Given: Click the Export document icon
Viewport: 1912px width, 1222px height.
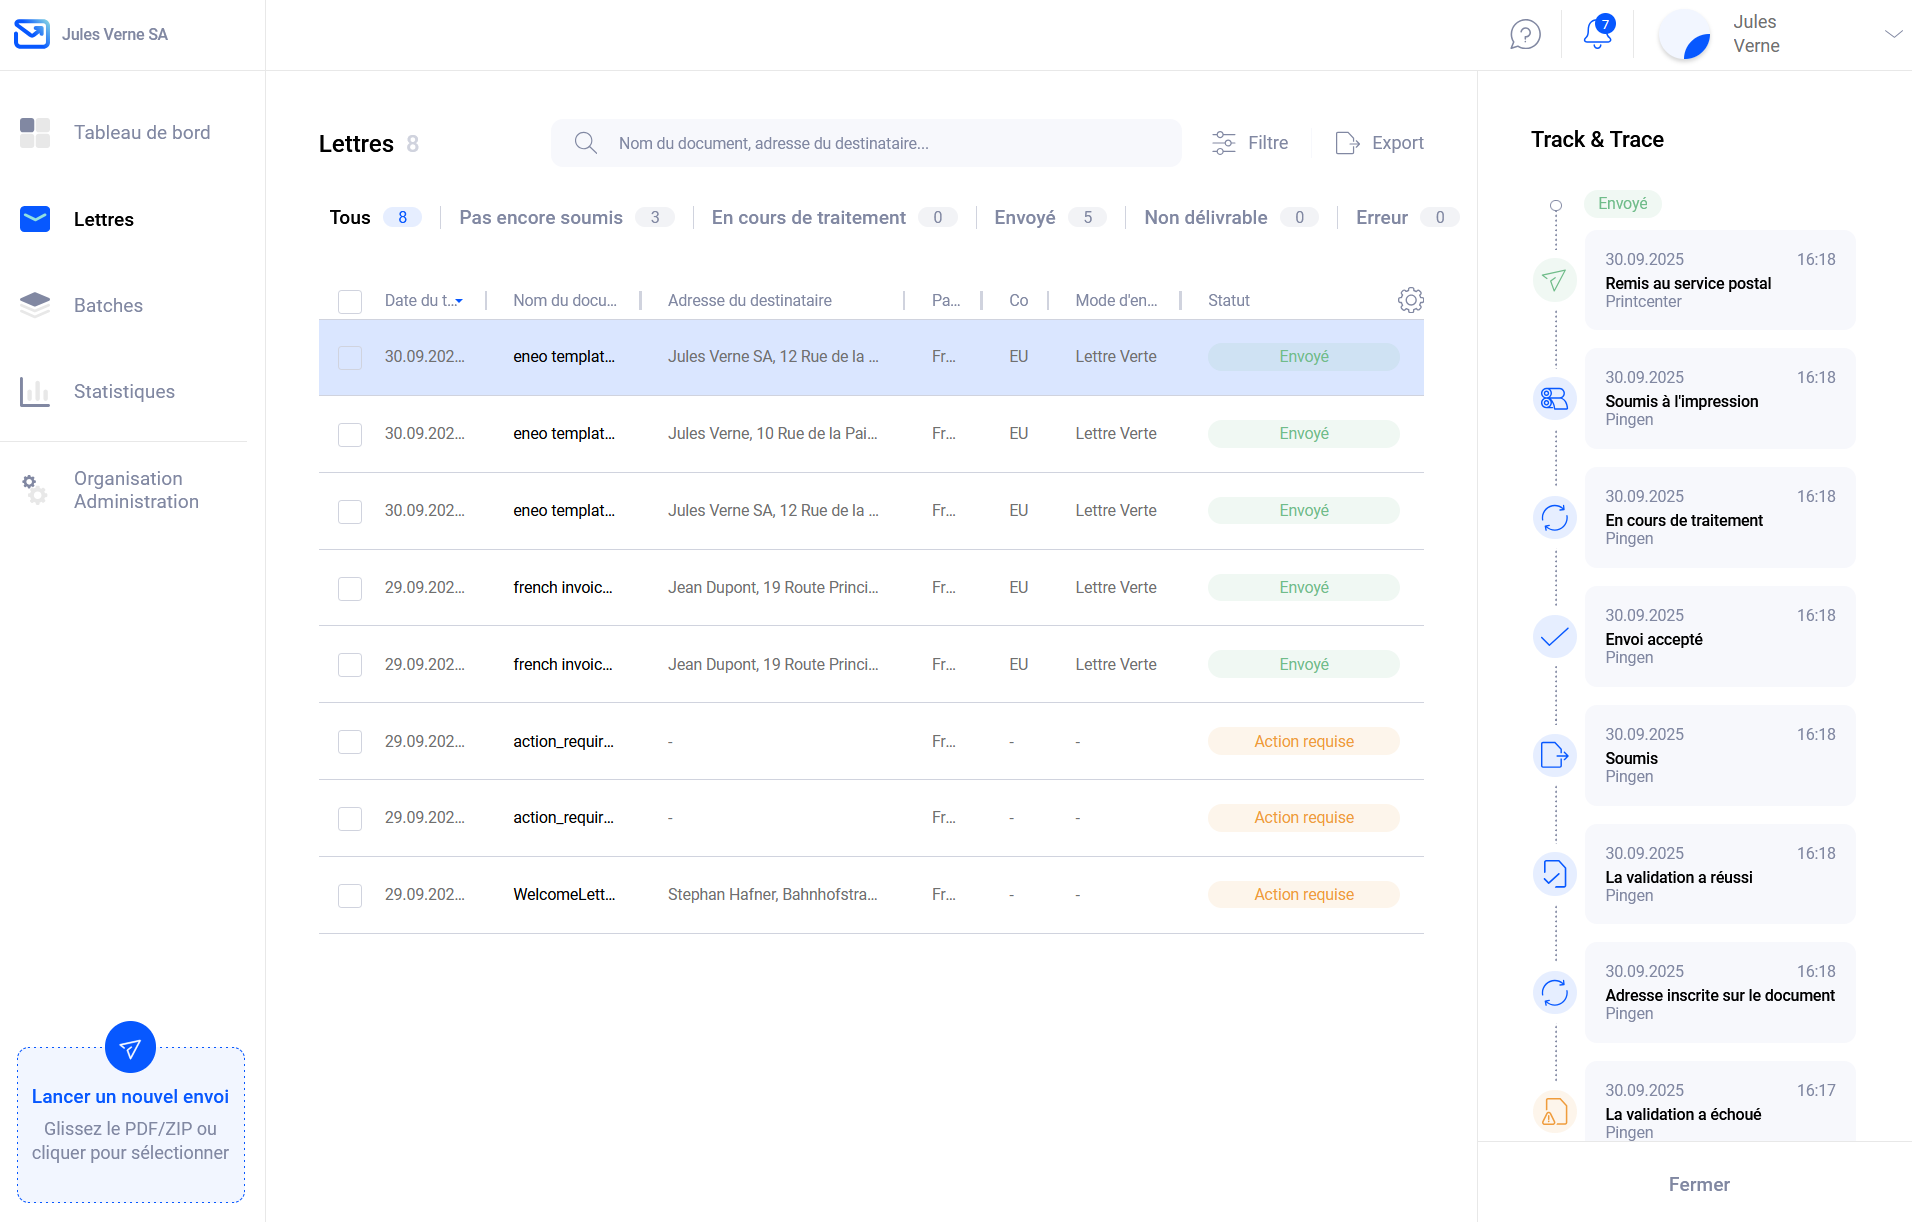Looking at the screenshot, I should pyautogui.click(x=1347, y=143).
